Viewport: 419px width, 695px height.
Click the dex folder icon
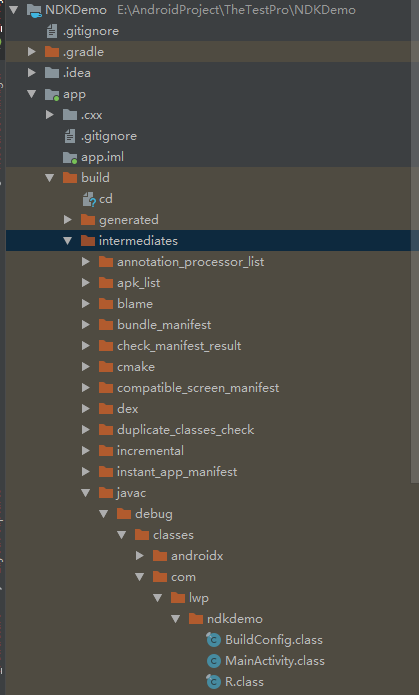click(106, 409)
